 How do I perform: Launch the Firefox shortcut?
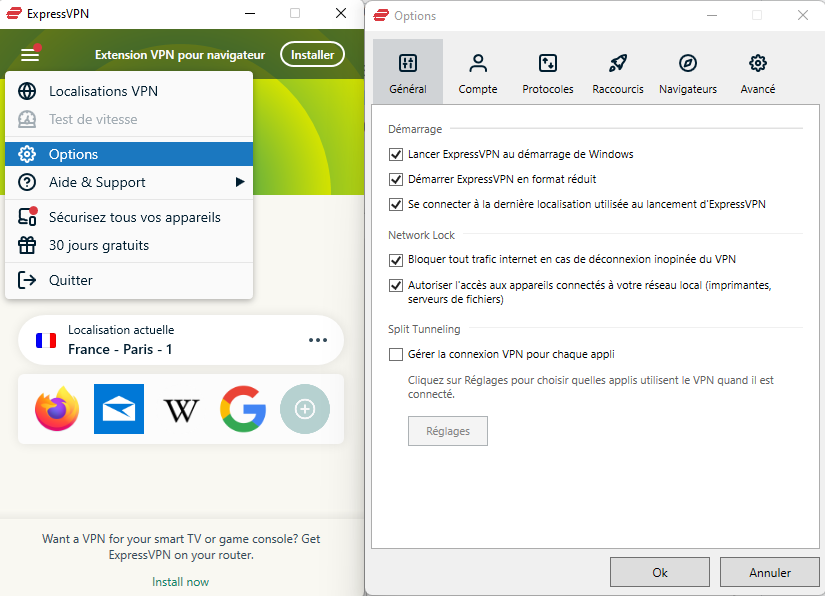point(57,409)
